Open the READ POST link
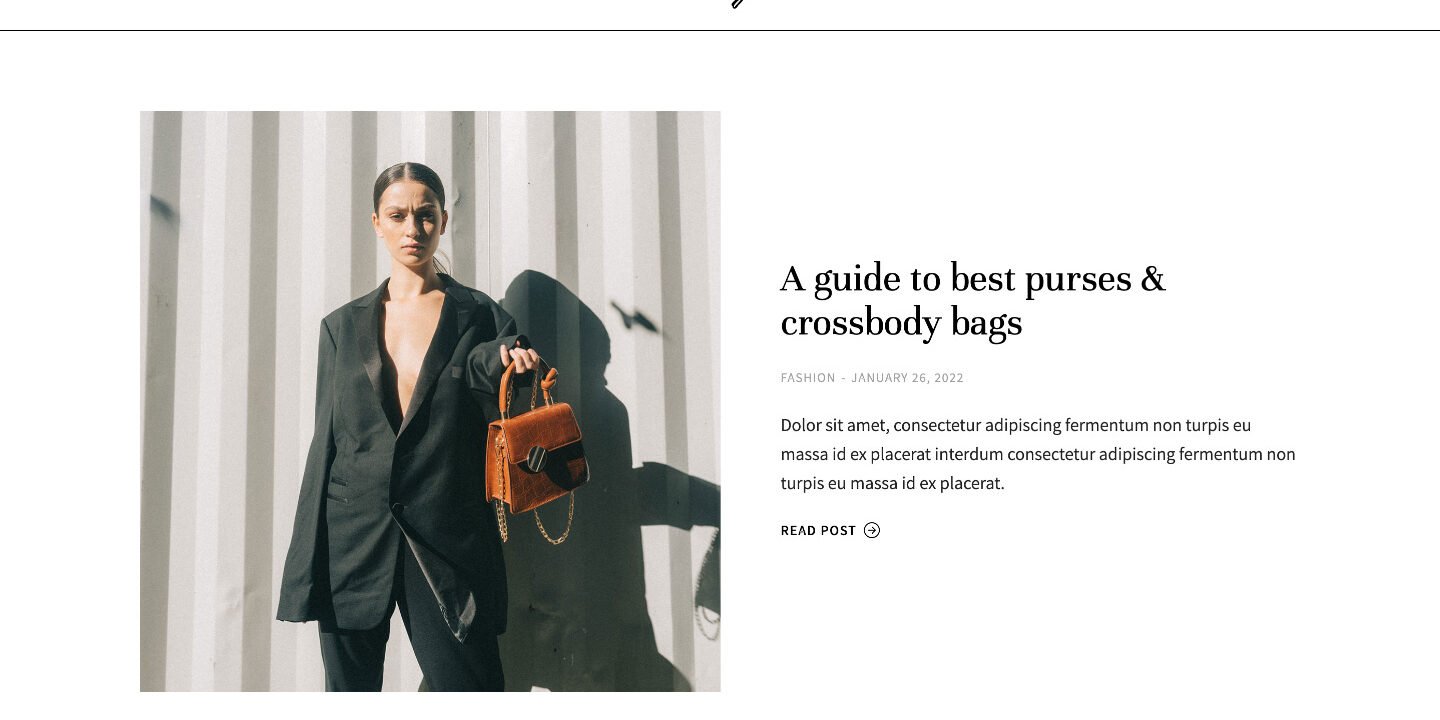This screenshot has height=720, width=1440. (830, 530)
